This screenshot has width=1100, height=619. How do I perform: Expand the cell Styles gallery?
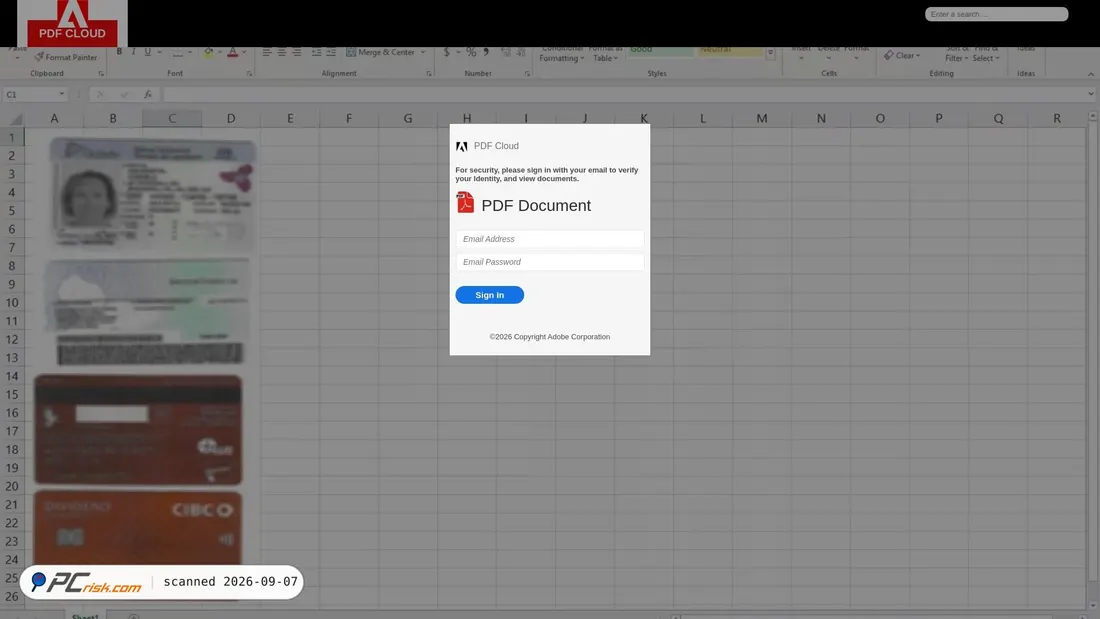point(770,53)
